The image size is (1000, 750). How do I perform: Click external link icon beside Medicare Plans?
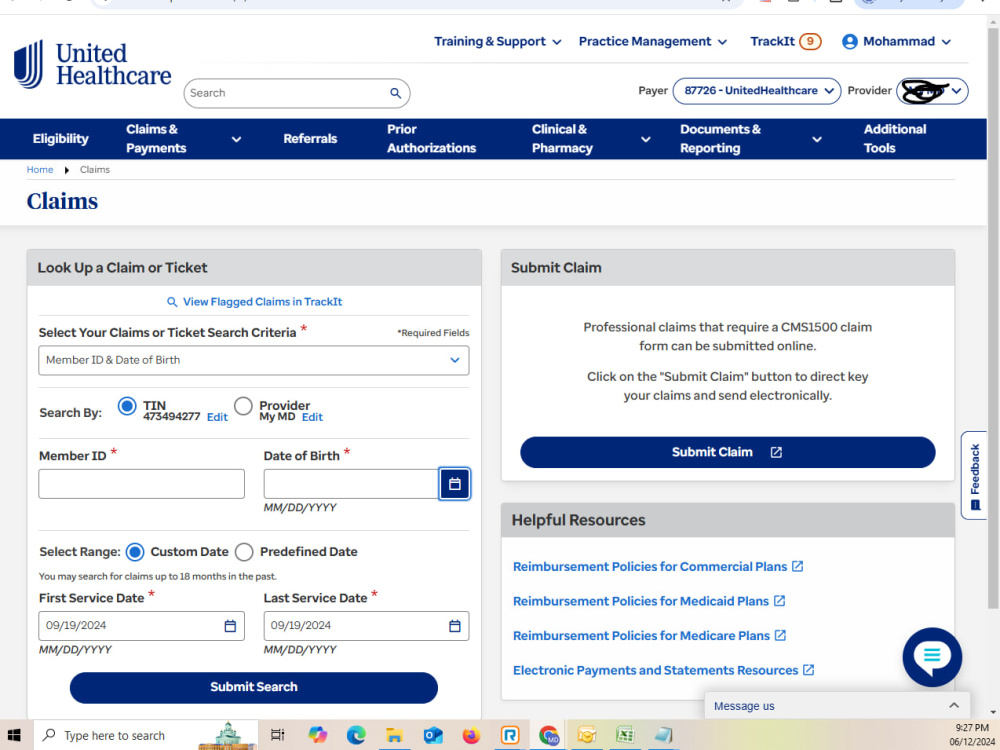tap(780, 635)
